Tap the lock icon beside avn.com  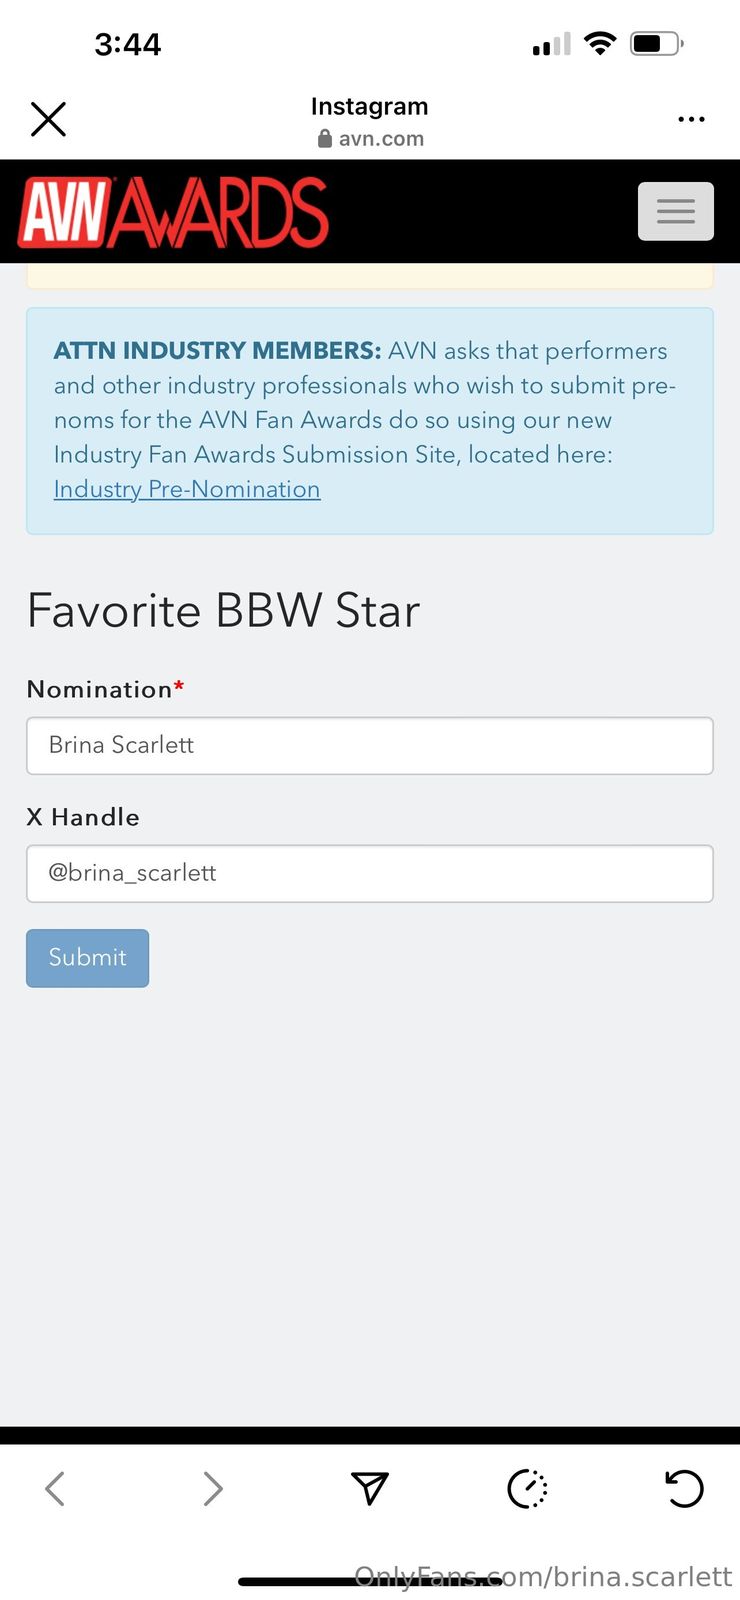[325, 139]
